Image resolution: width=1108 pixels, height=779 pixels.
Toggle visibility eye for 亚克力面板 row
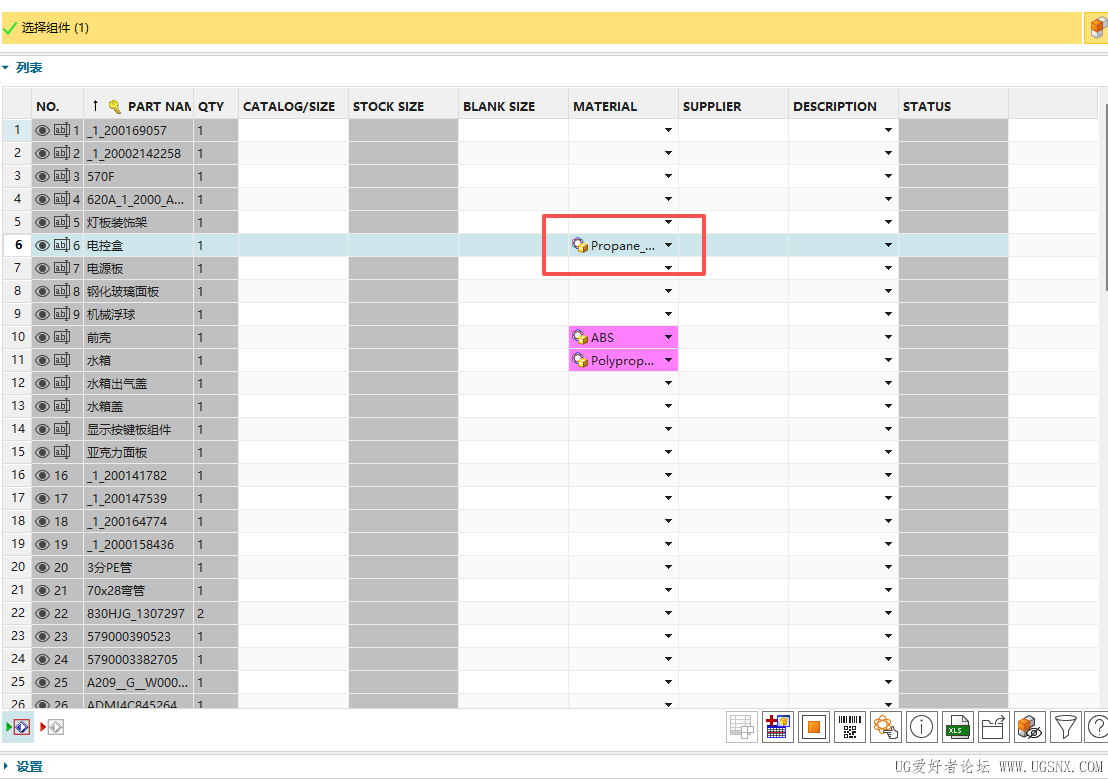[42, 452]
